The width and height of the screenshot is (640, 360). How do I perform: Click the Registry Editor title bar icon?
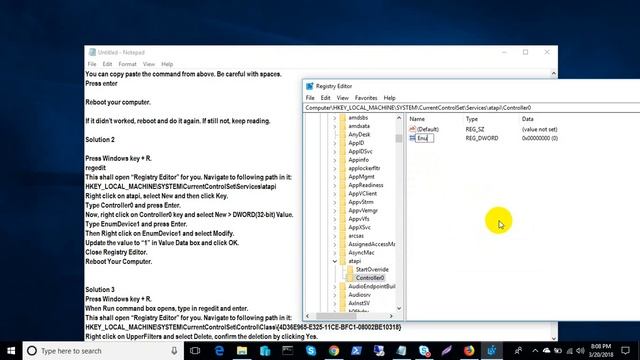[x=310, y=86]
